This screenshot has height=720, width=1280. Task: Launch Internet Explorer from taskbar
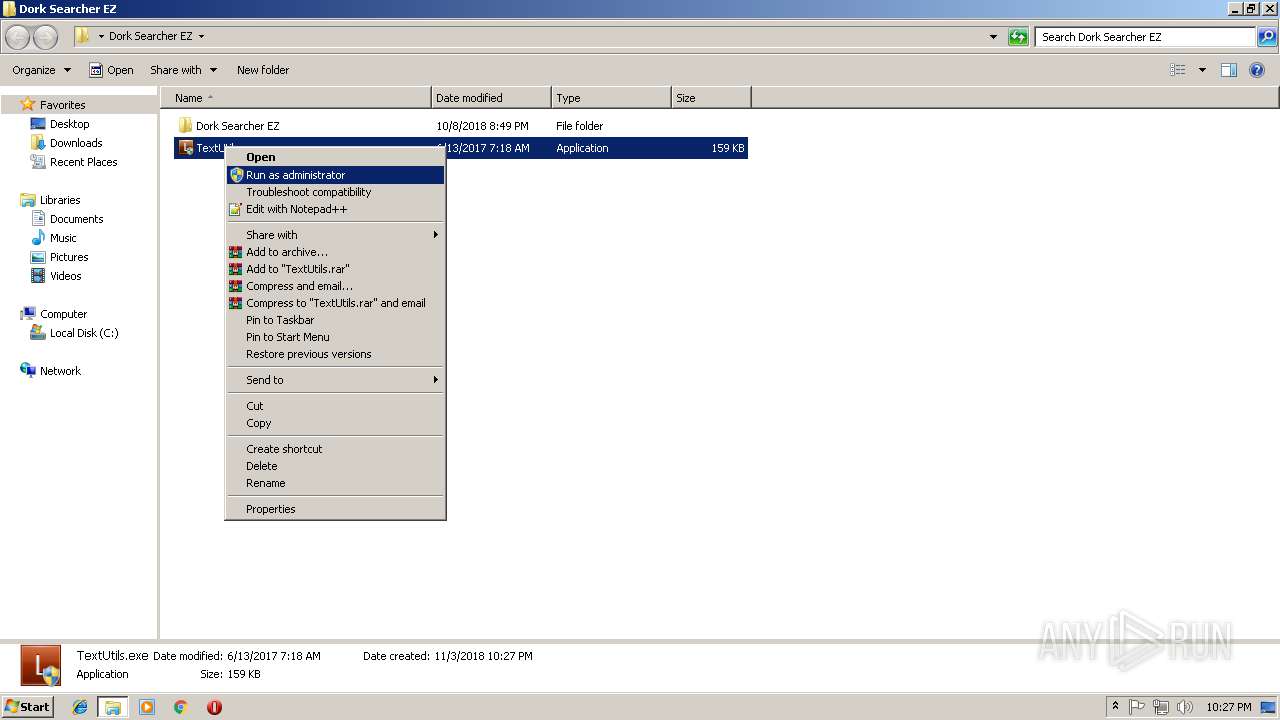pyautogui.click(x=80, y=707)
